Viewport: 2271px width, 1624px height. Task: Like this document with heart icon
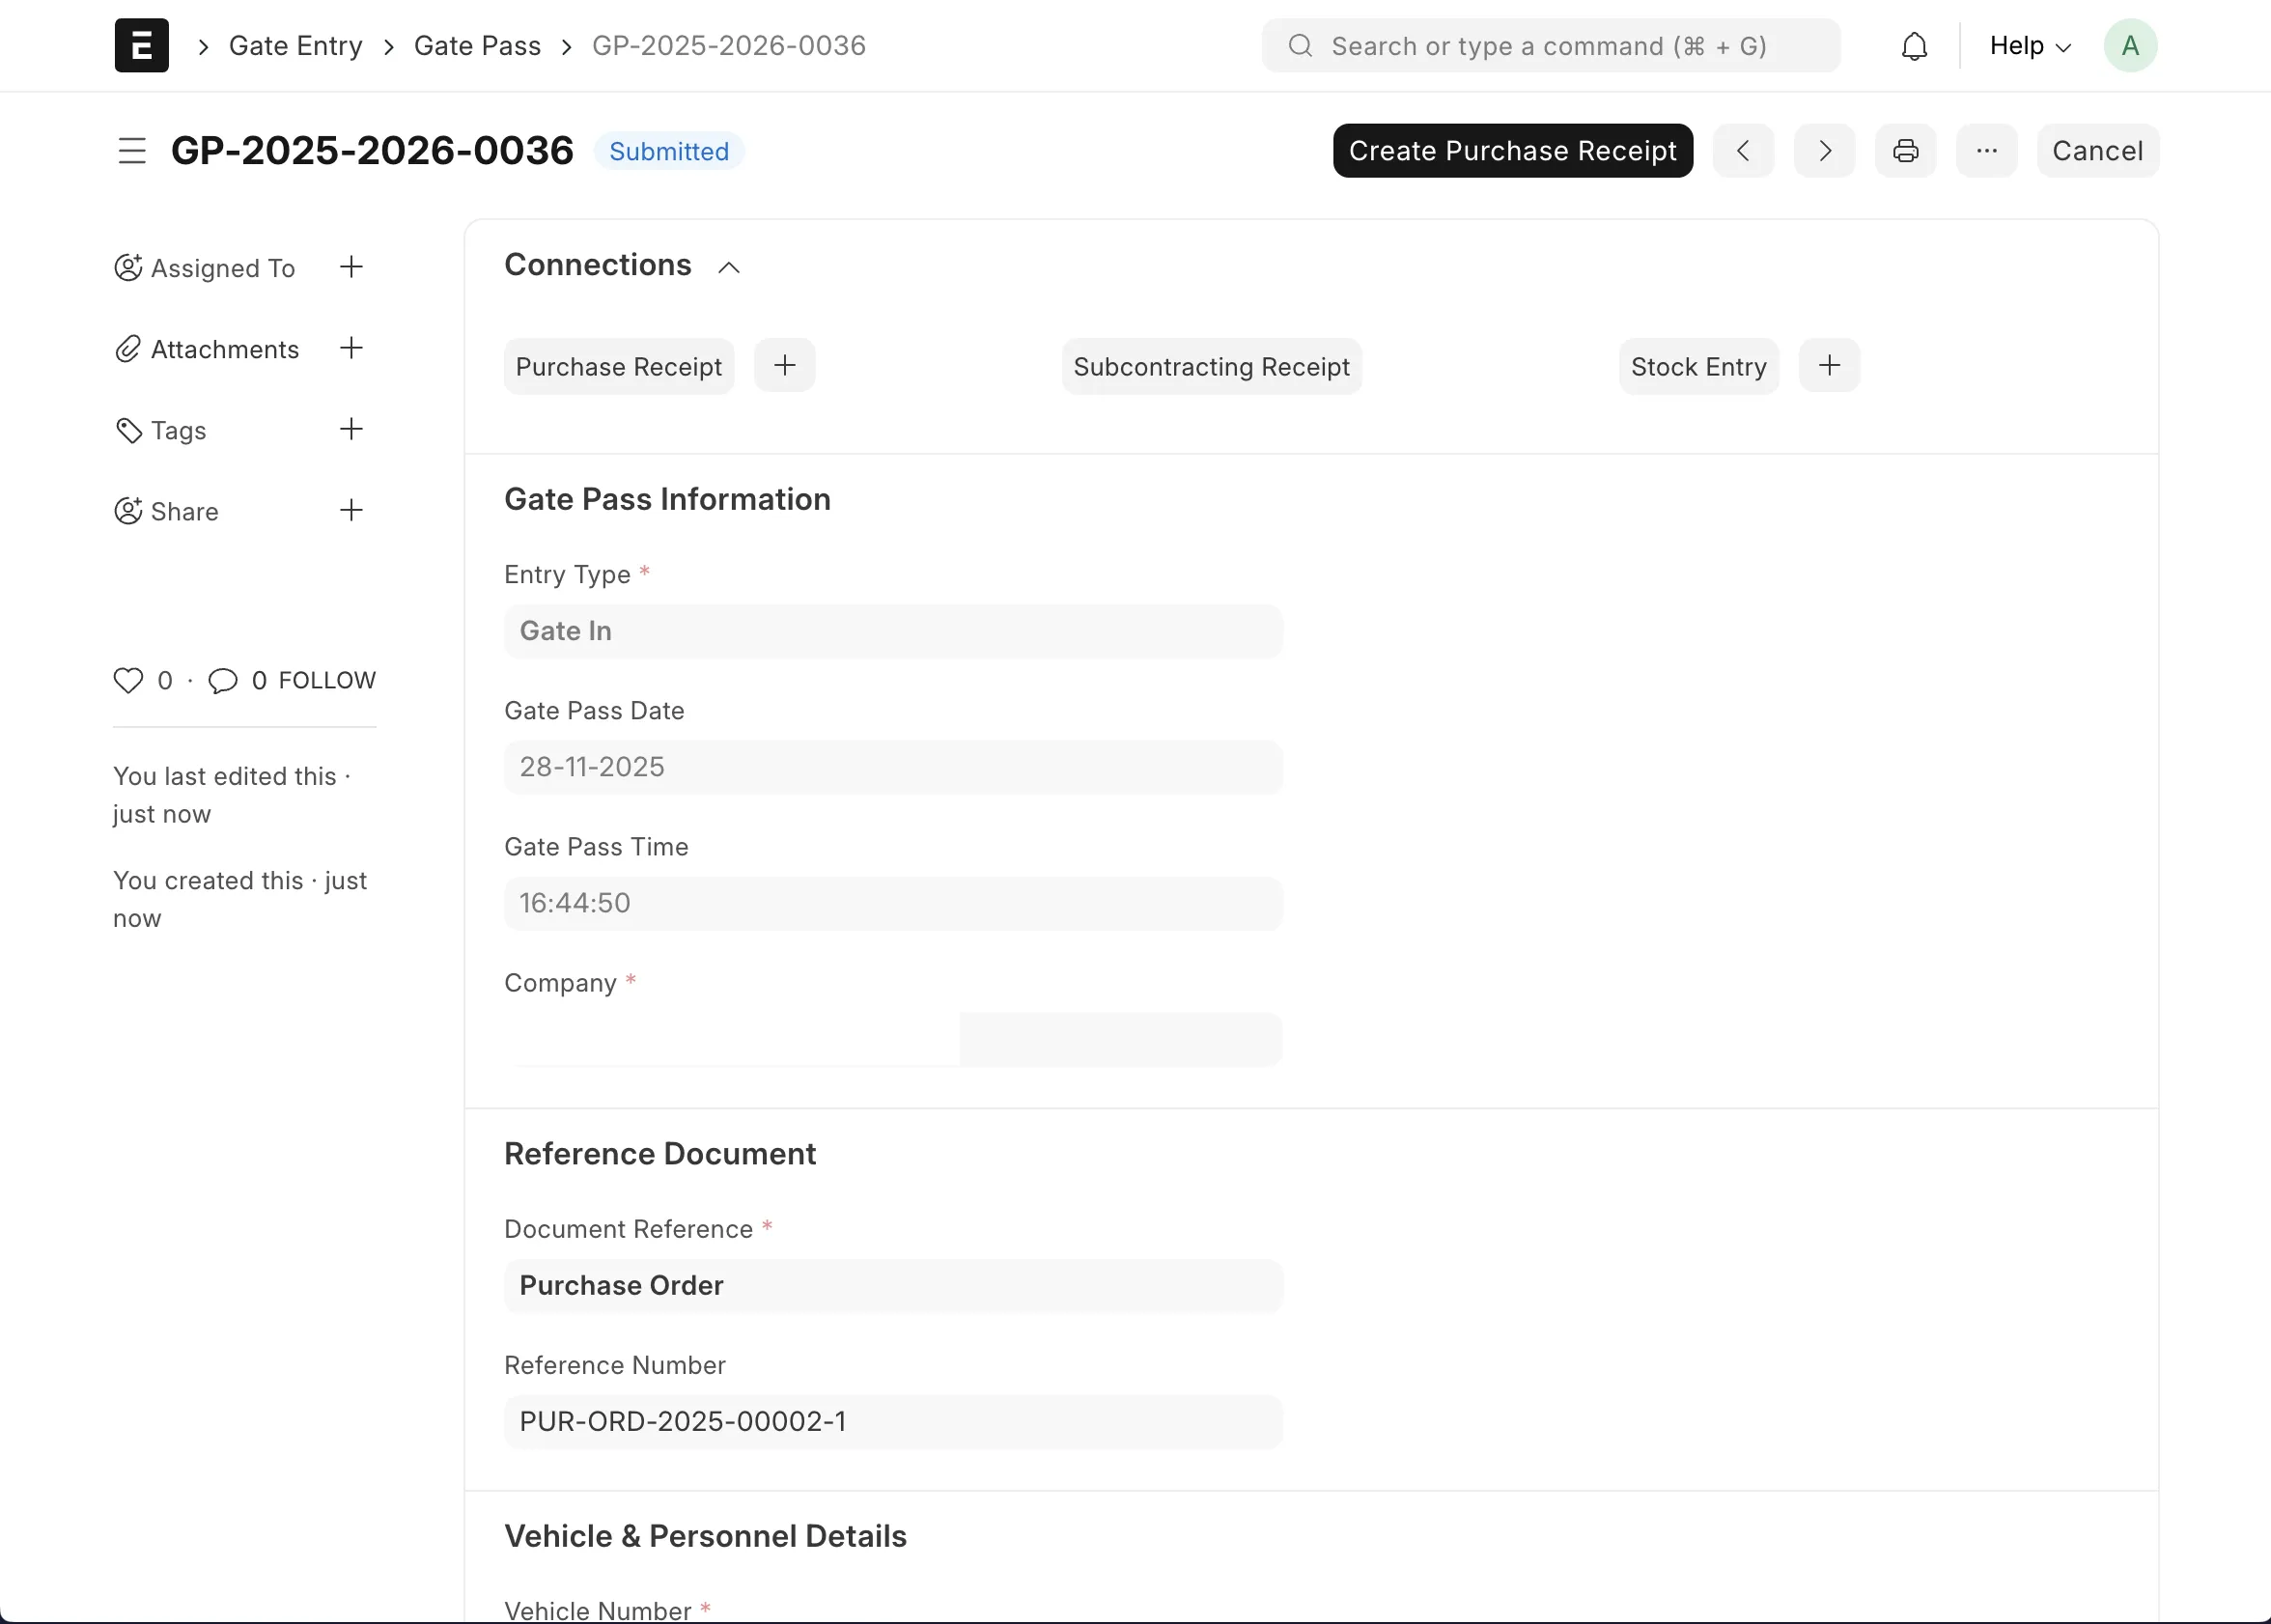click(128, 680)
